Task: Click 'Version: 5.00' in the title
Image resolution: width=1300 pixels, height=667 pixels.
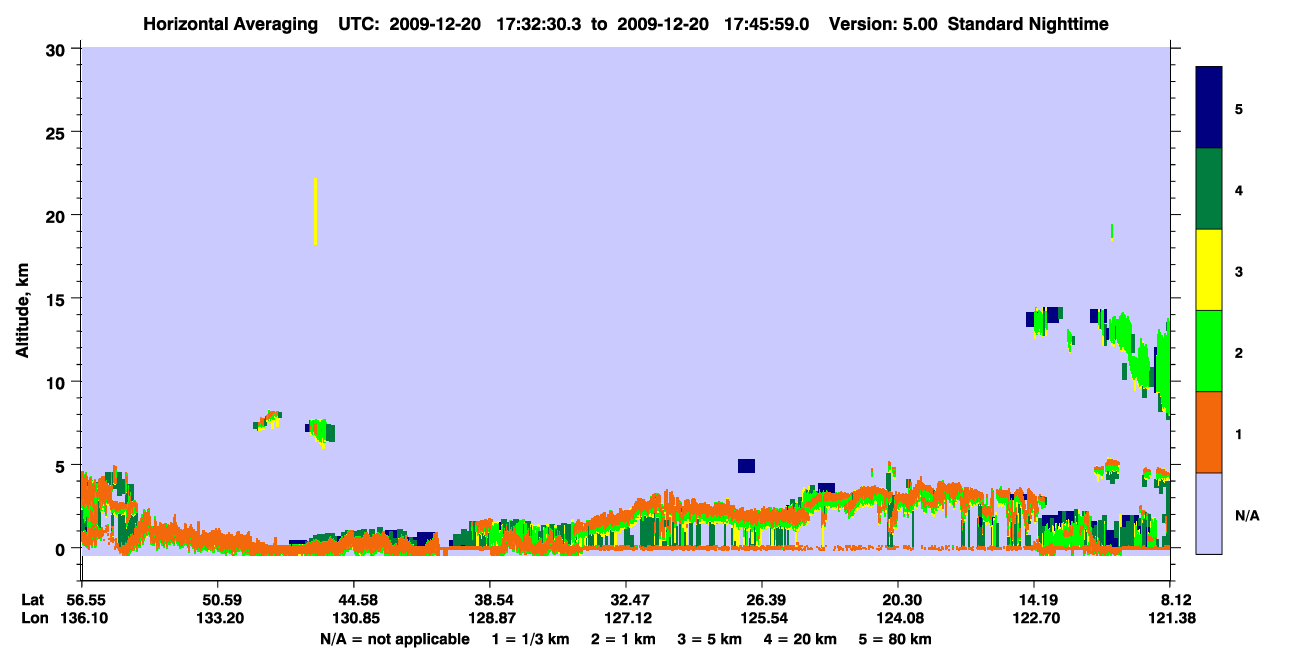Action: click(882, 23)
